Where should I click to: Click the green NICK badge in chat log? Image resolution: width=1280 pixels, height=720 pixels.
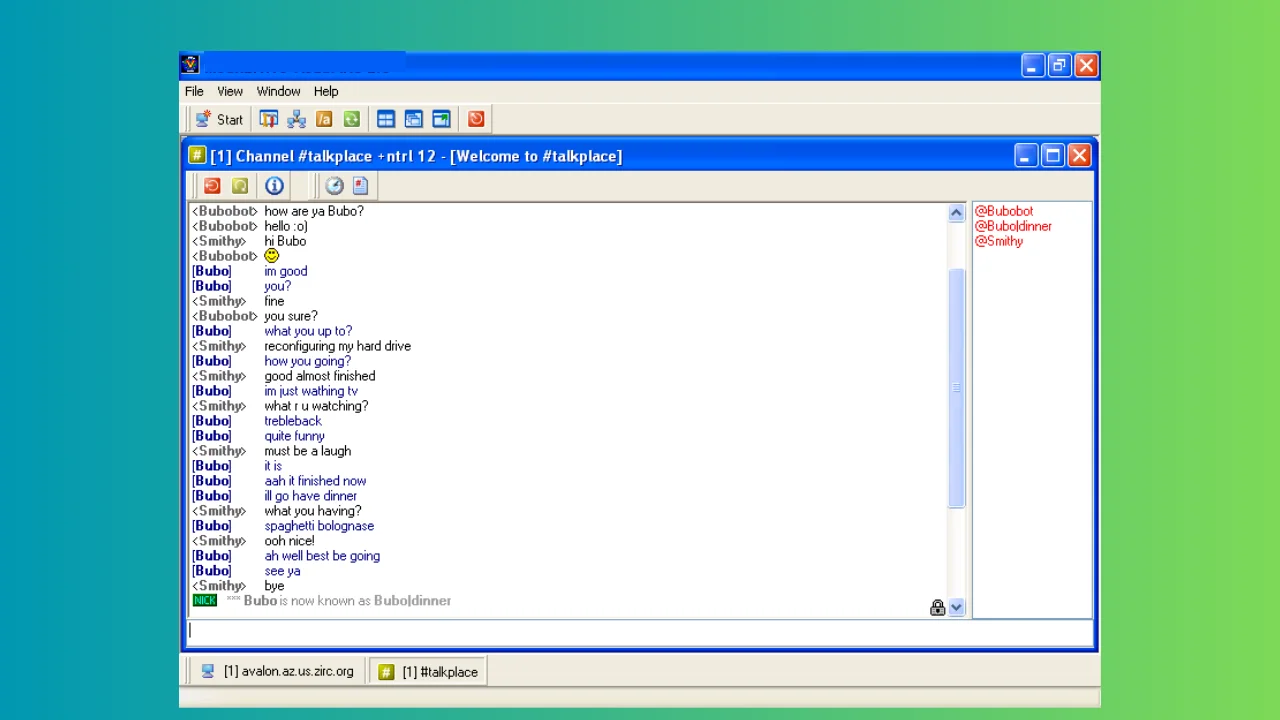click(205, 601)
